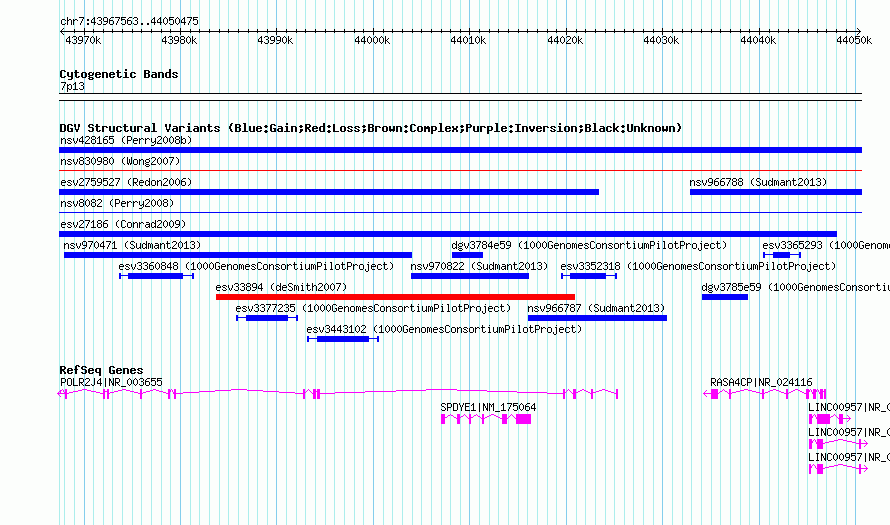
Task: Select the 7p13 cytogenetic band label
Action: pos(72,86)
